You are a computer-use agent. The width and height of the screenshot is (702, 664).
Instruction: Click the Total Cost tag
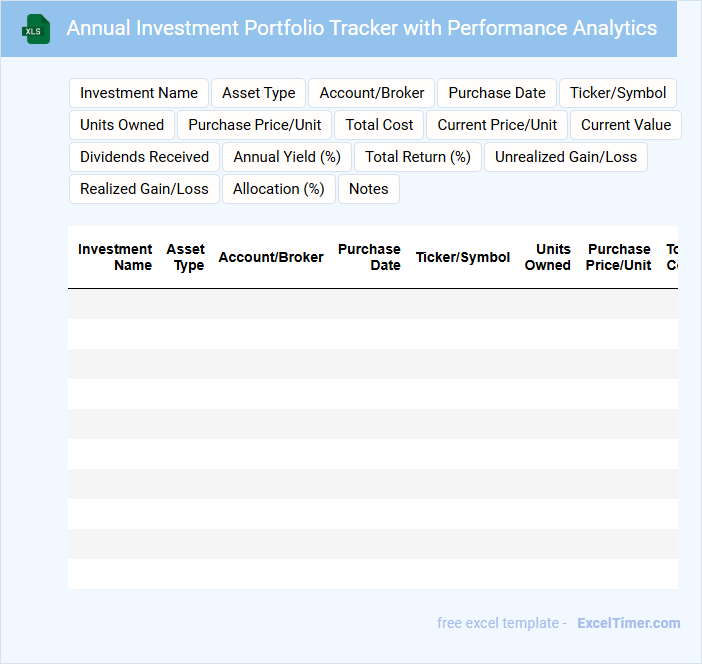380,125
